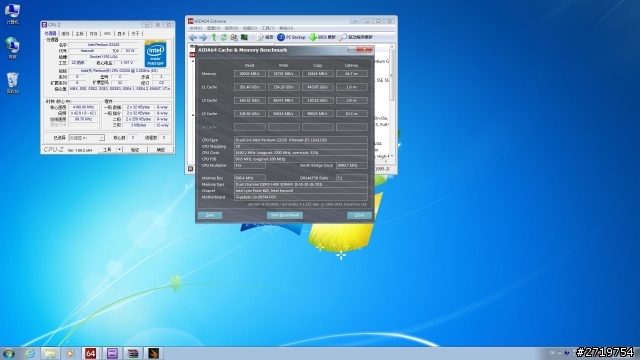Image resolution: width=640 pixels, height=360 pixels.
Task: Click the Memory Type field in benchmark dialog
Action: [301, 184]
